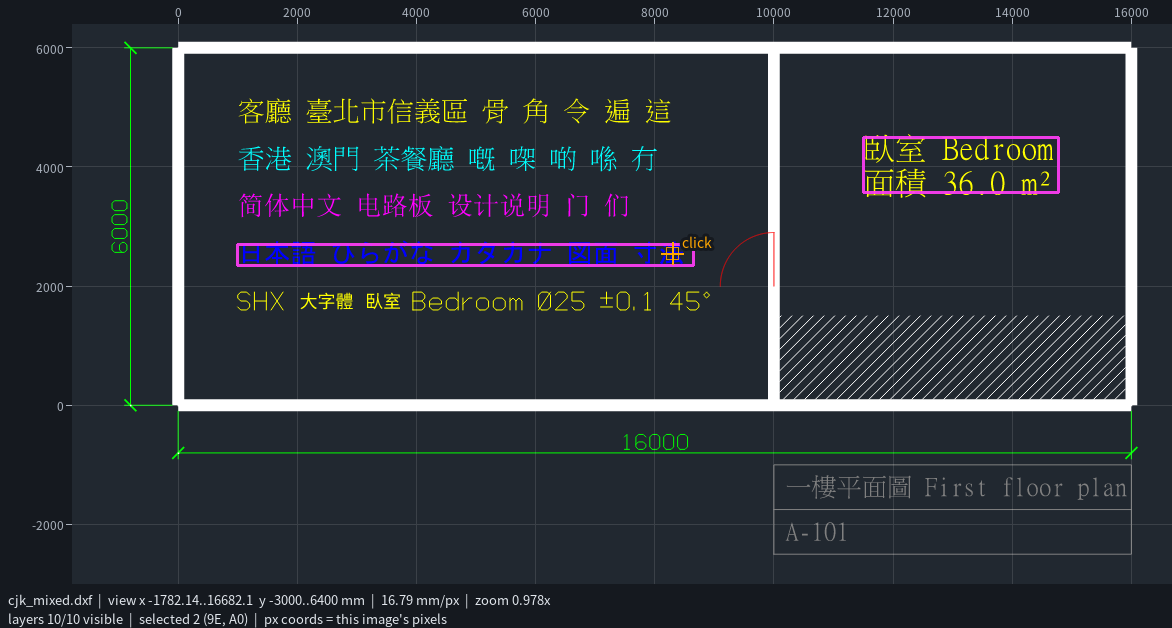The image size is (1172, 628).
Task: Click the selected 2 (9E, A0) status entry
Action: (x=193, y=619)
